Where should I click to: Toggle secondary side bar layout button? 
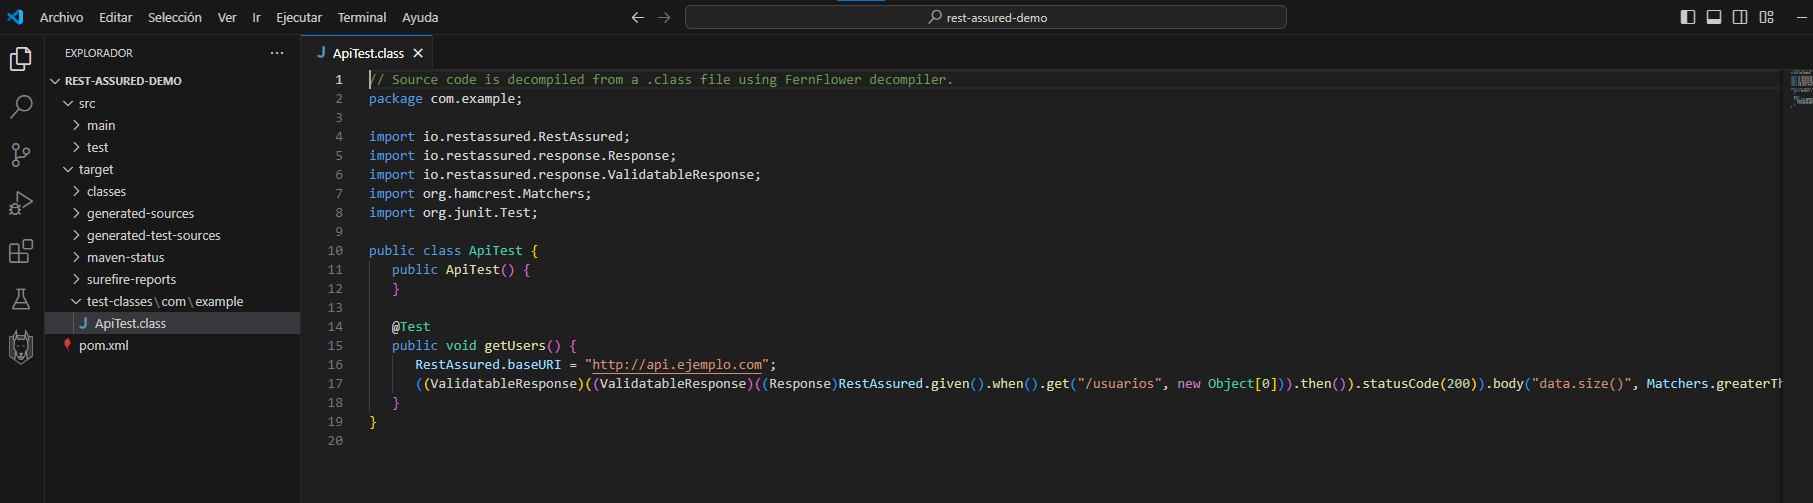pos(1740,17)
